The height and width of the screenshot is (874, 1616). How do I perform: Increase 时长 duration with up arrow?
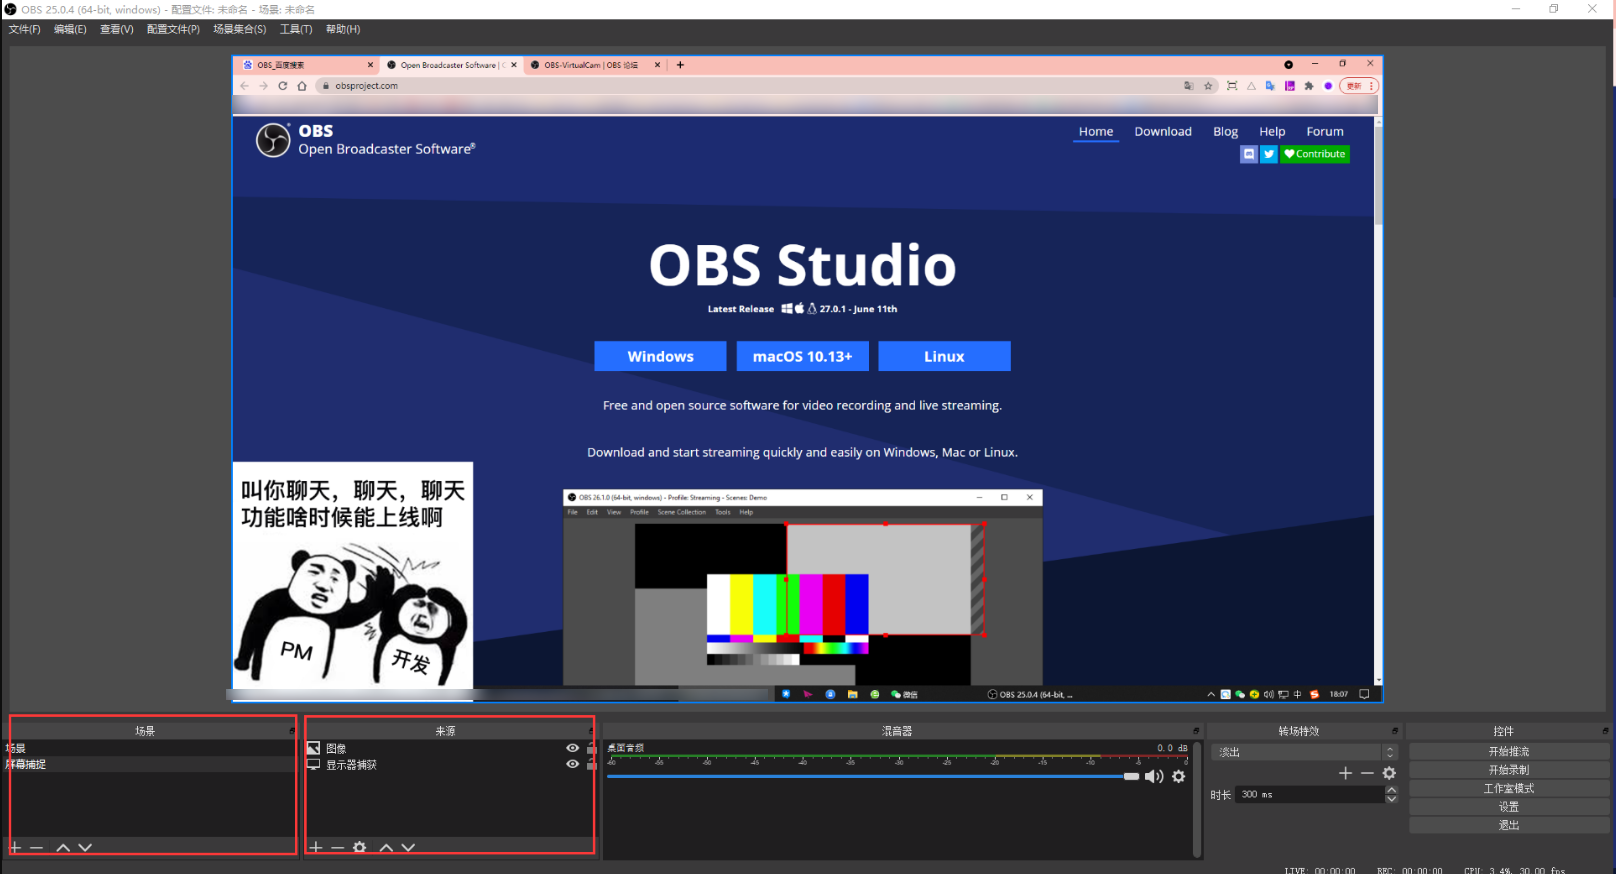click(x=1391, y=790)
